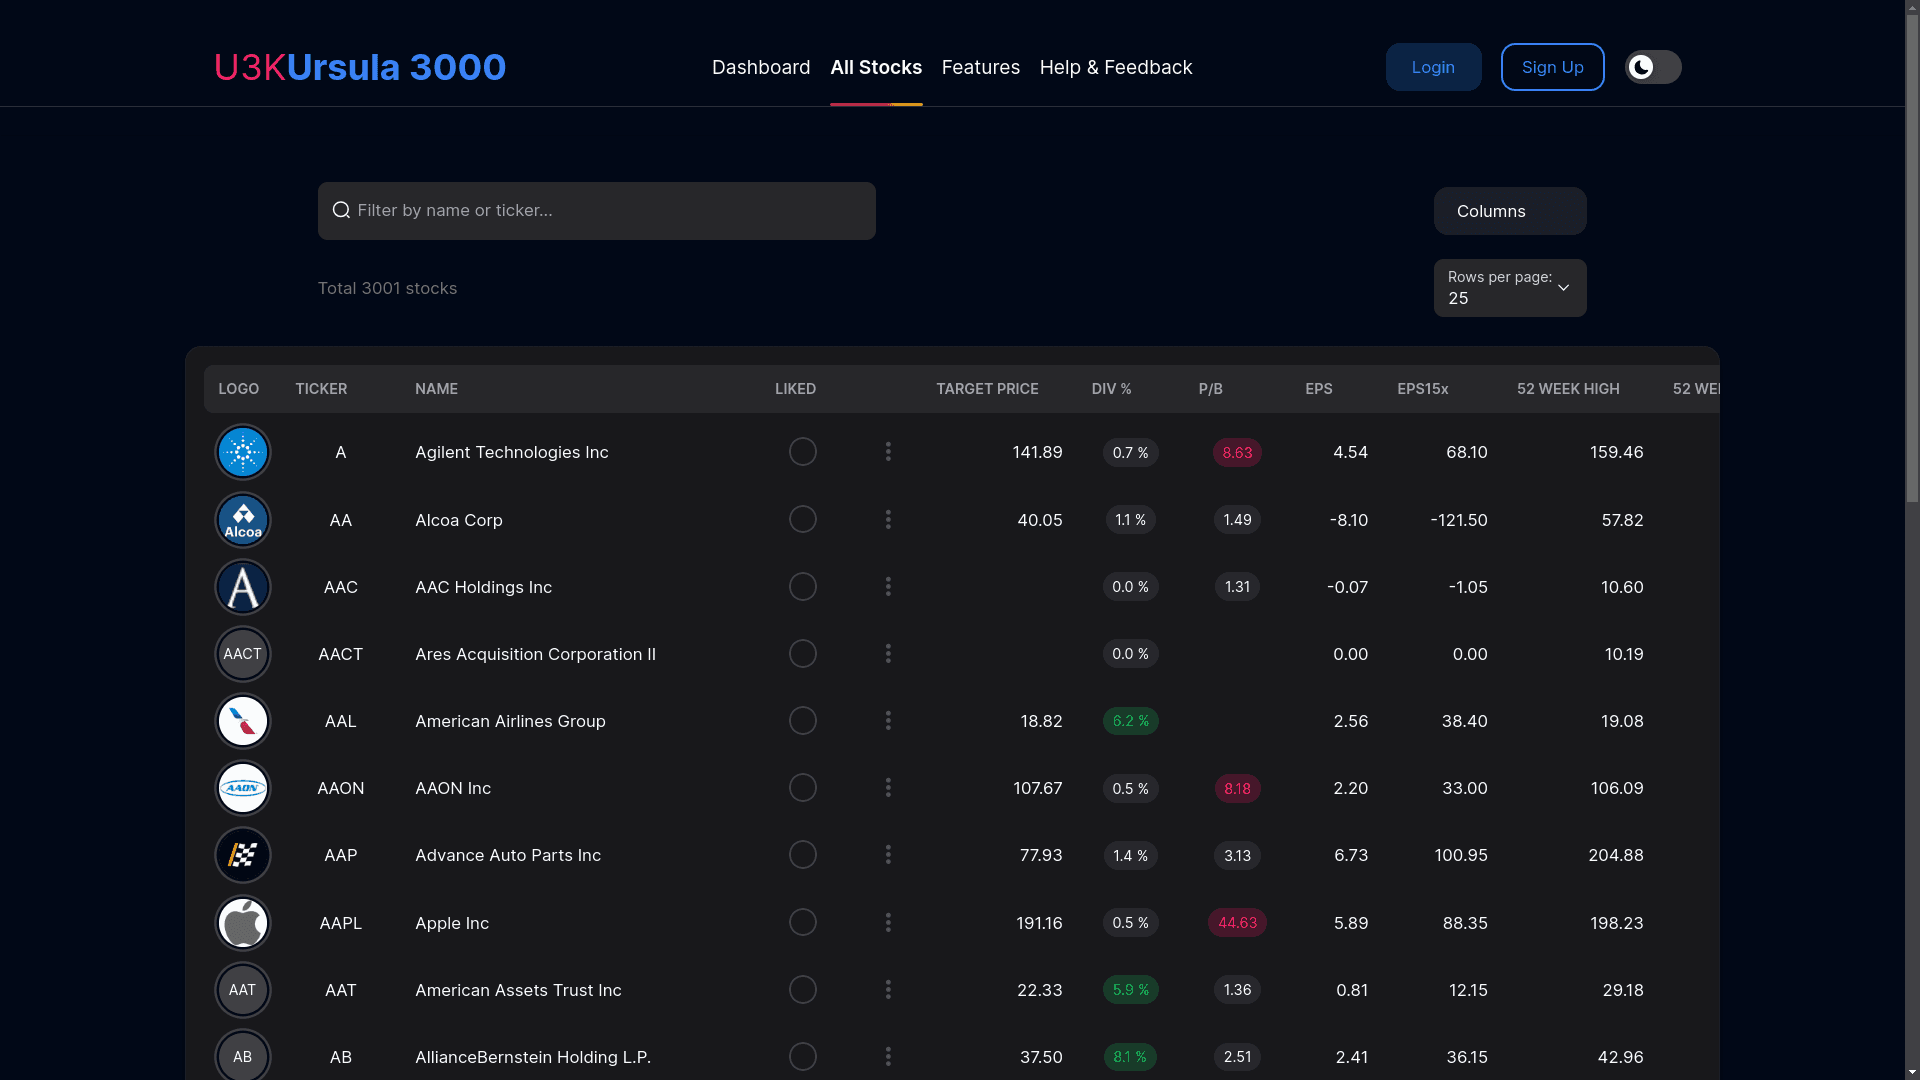Screen dimensions: 1920x1080
Task: Like AAON Inc stock
Action: click(803, 788)
